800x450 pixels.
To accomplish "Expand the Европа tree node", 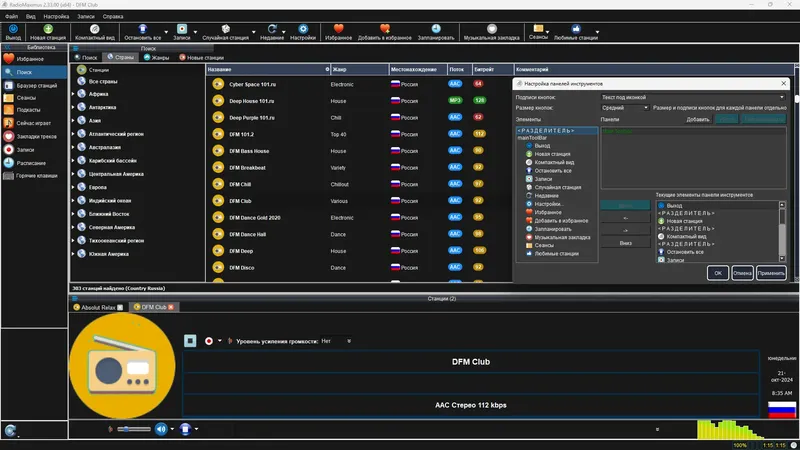I will pos(73,187).
